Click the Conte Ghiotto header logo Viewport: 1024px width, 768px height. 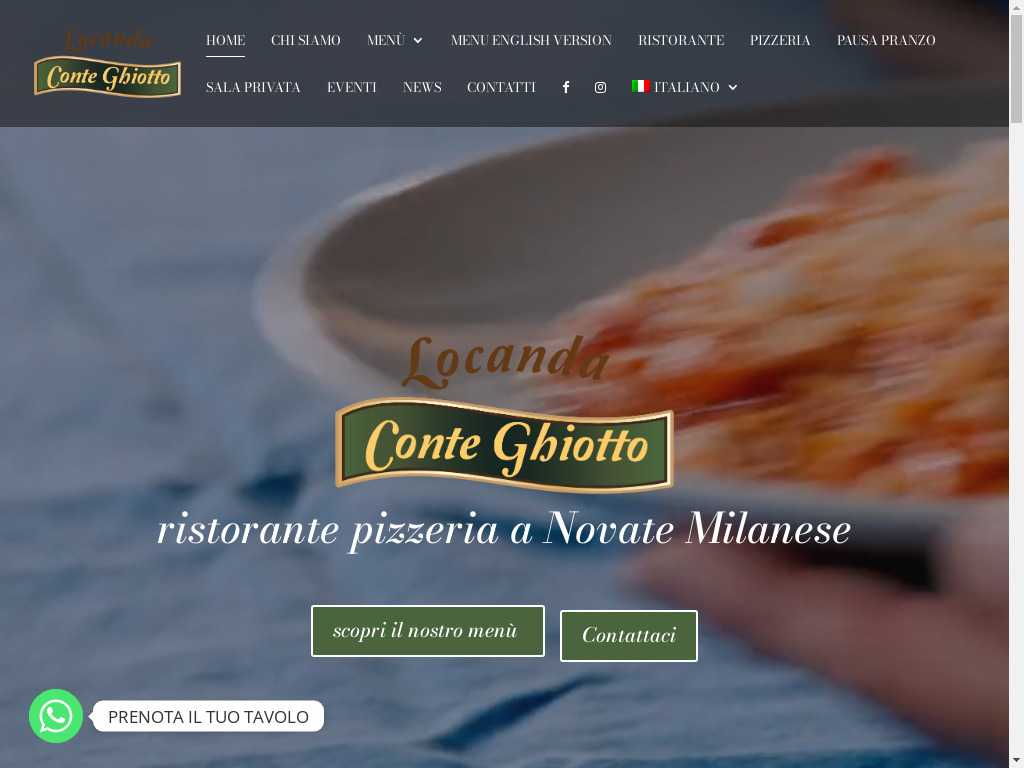[107, 64]
